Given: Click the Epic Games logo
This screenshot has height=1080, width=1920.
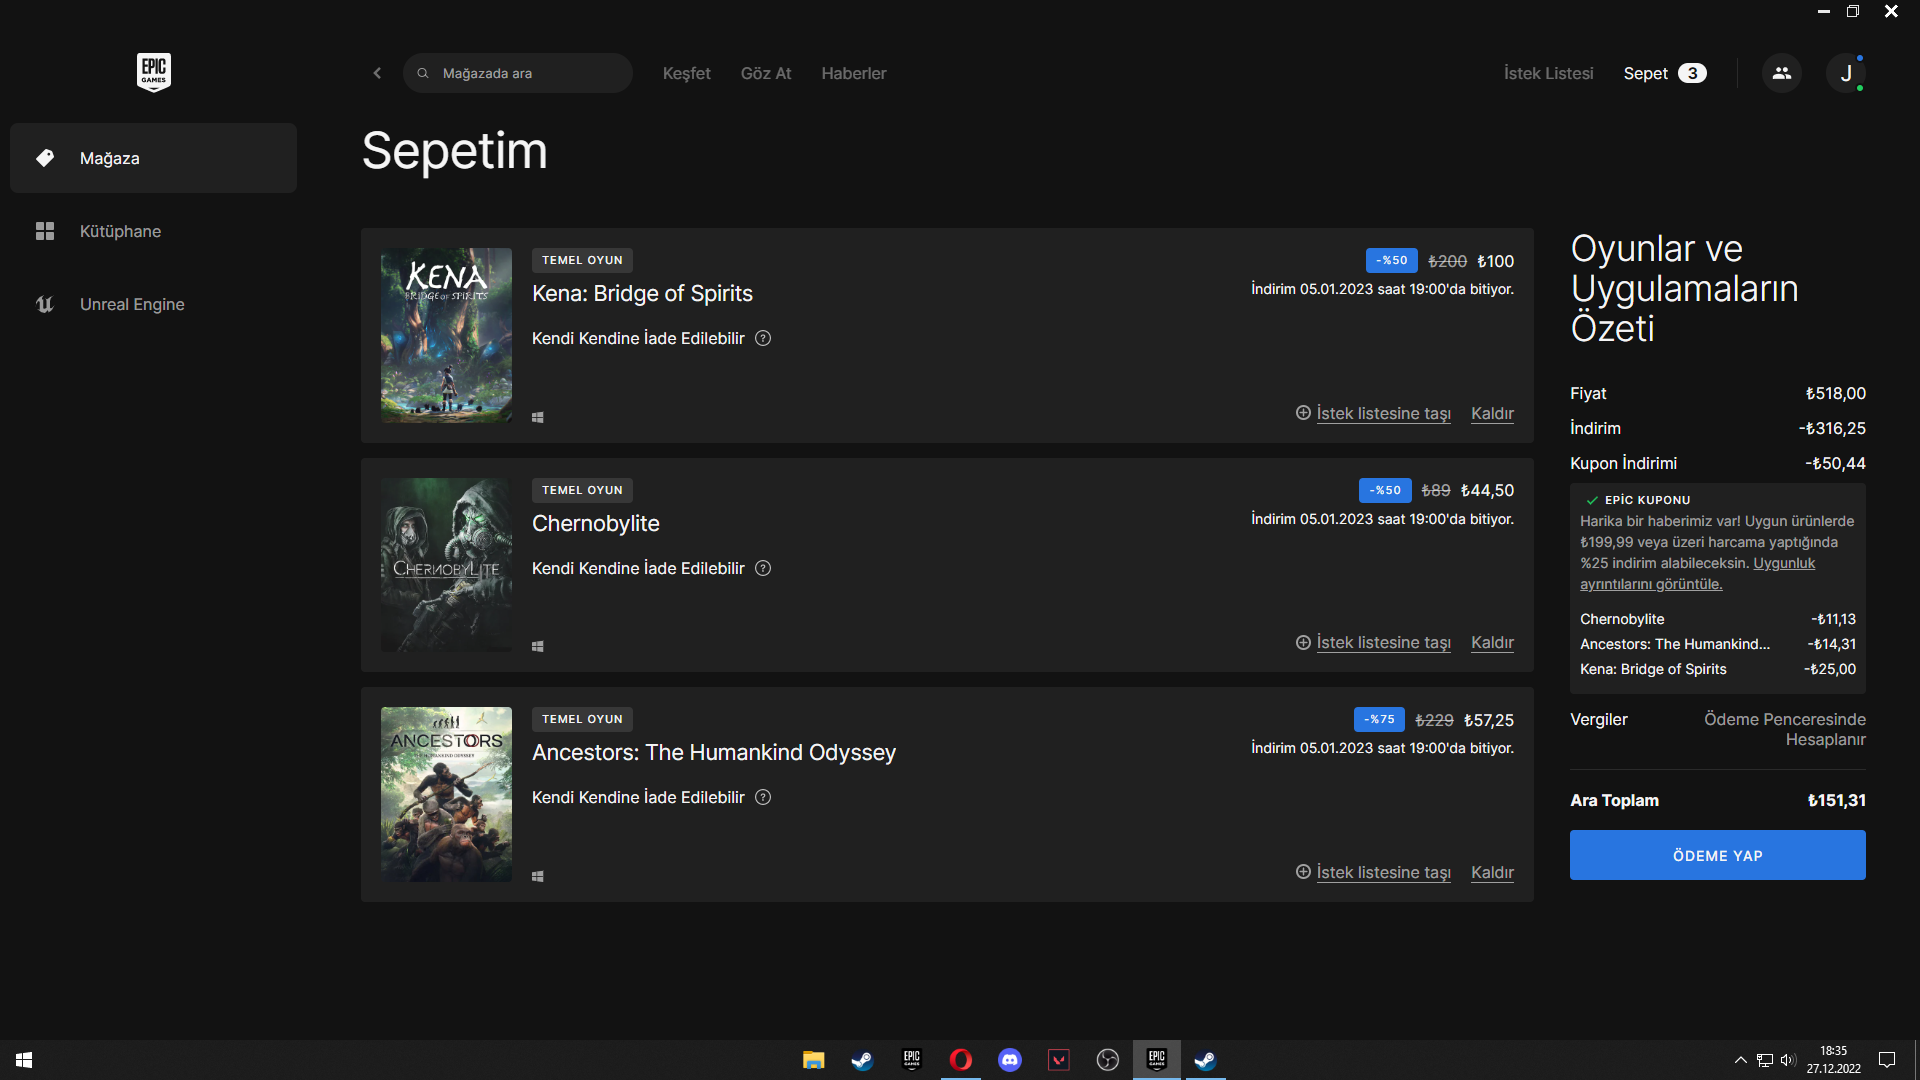Looking at the screenshot, I should click(153, 72).
